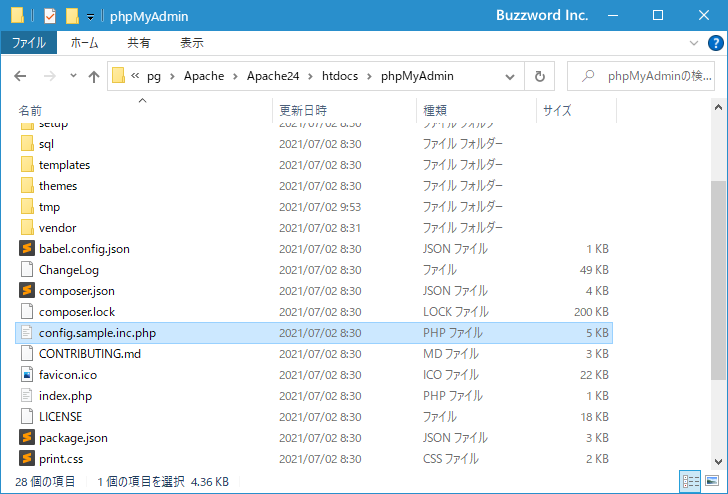
Task: Switch to large icons view in status bar
Action: click(712, 481)
